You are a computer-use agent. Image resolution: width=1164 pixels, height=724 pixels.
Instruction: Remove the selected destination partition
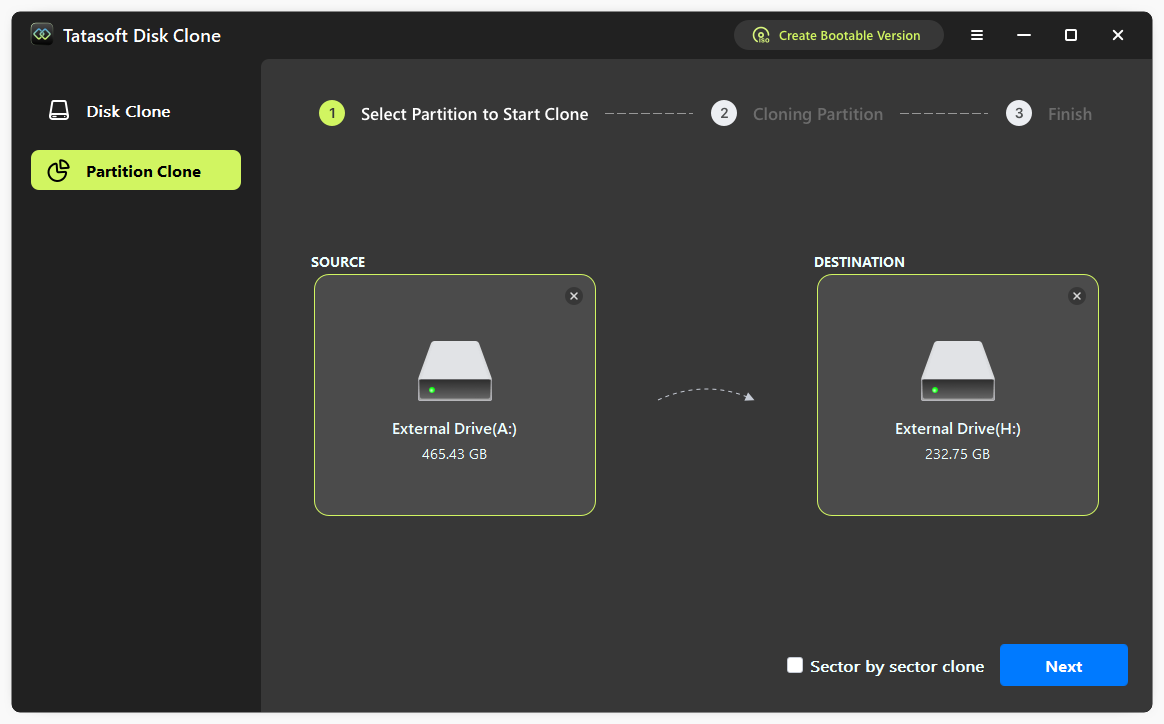click(1077, 296)
